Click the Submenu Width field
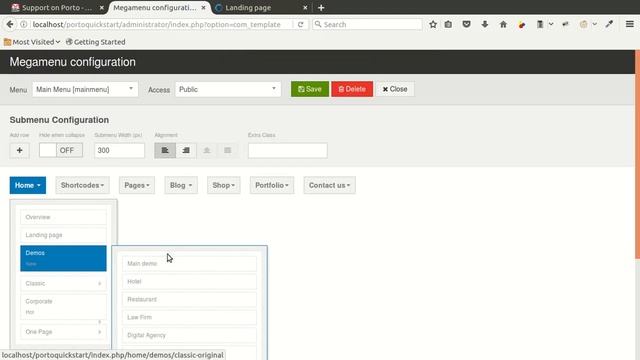Image resolution: width=640 pixels, height=360 pixels. pos(120,150)
